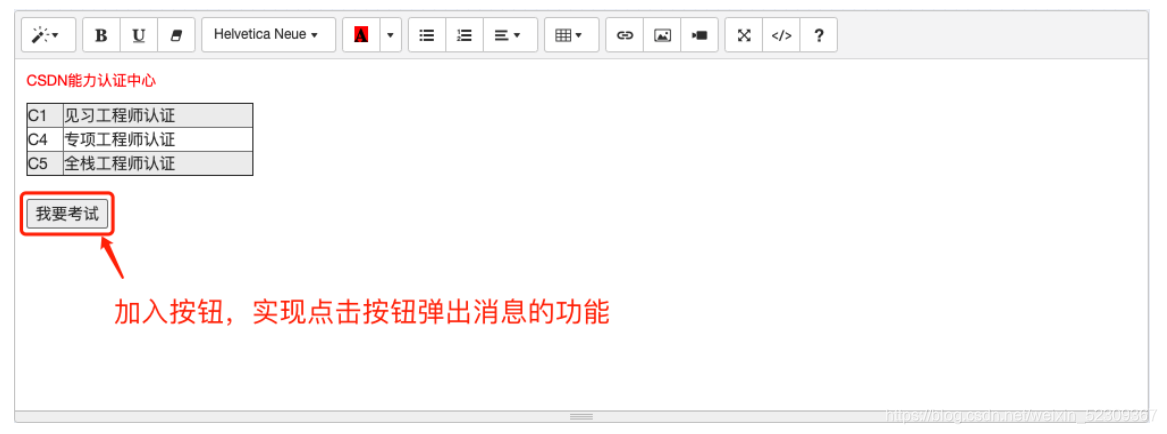This screenshot has width=1167, height=434.
Task: Click the insert video icon
Action: 700,35
